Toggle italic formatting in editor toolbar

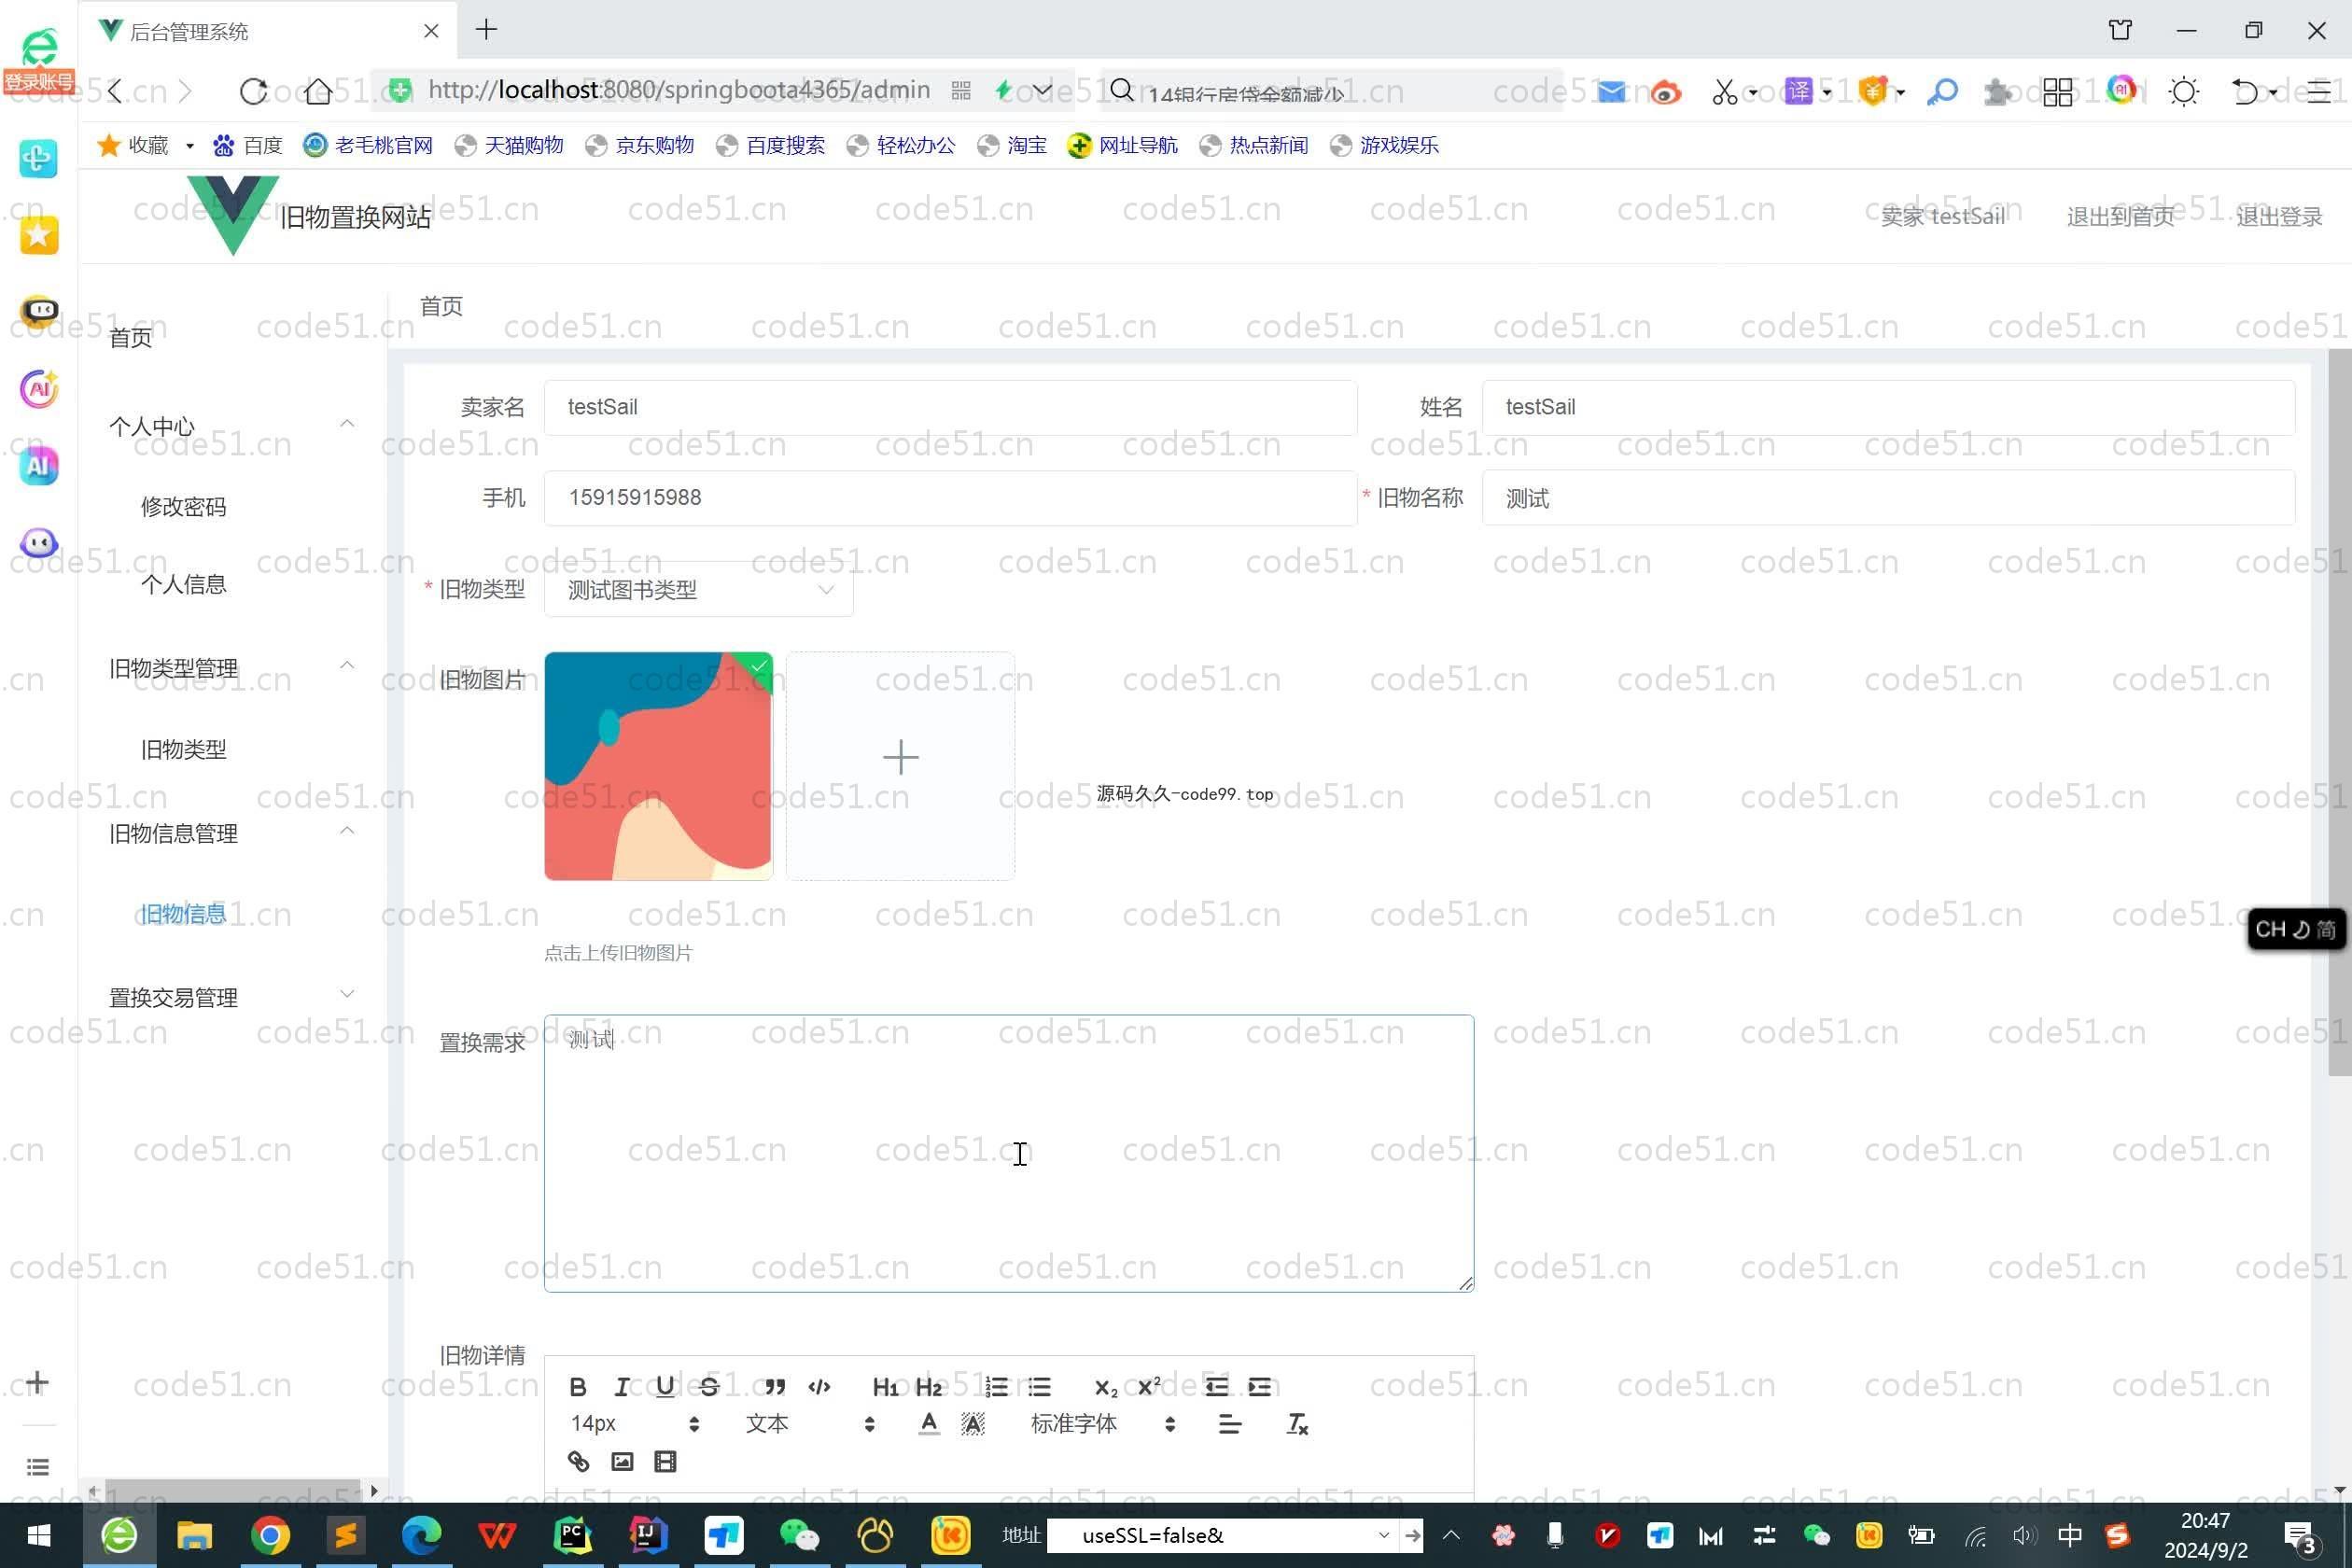[x=622, y=1386]
